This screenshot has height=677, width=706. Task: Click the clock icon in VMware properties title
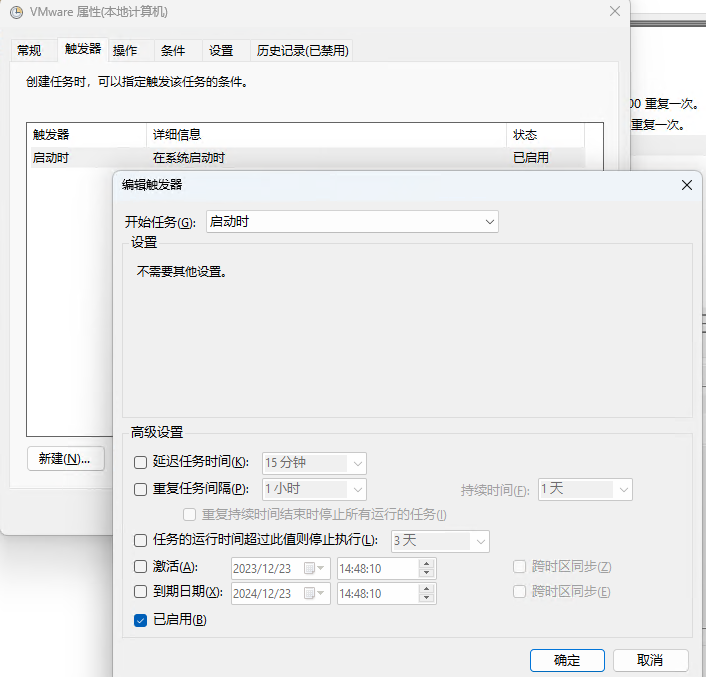pyautogui.click(x=16, y=12)
